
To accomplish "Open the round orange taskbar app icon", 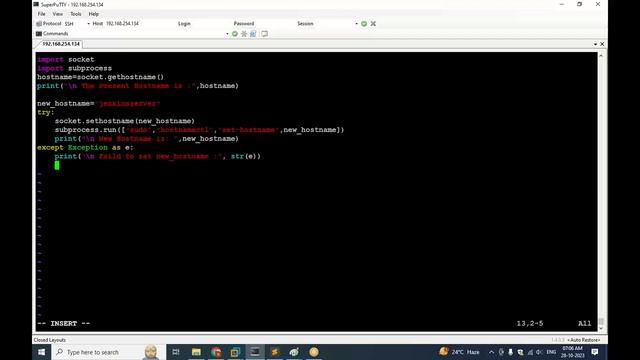I will tap(314, 352).
